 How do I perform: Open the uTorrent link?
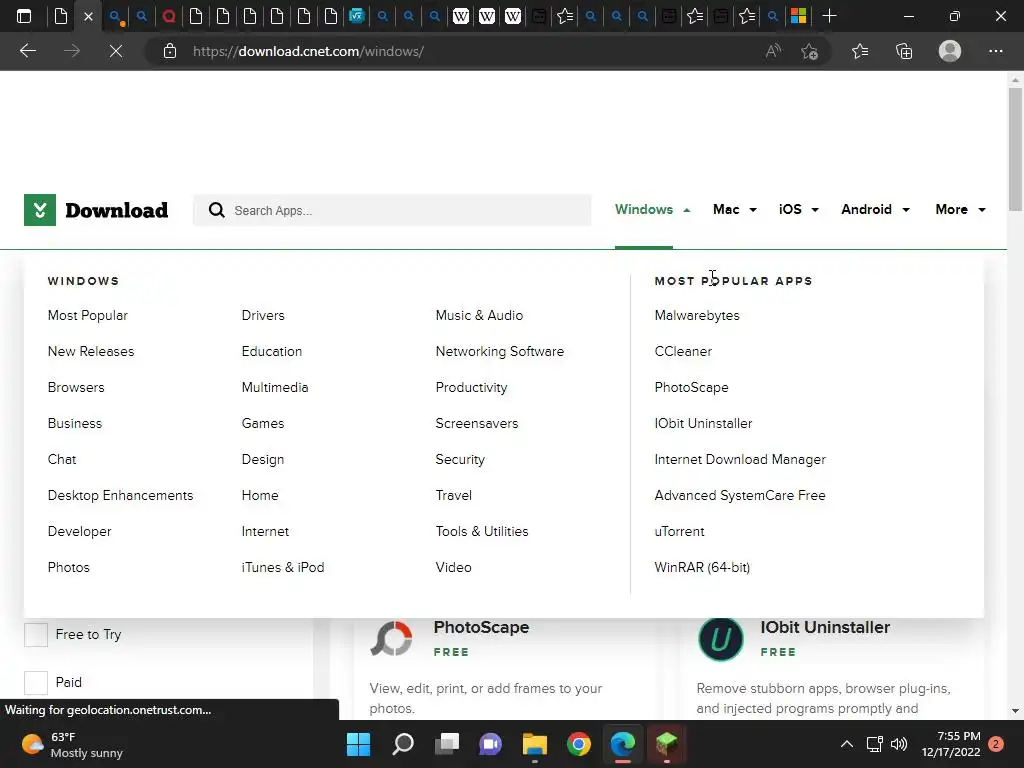[x=679, y=532]
